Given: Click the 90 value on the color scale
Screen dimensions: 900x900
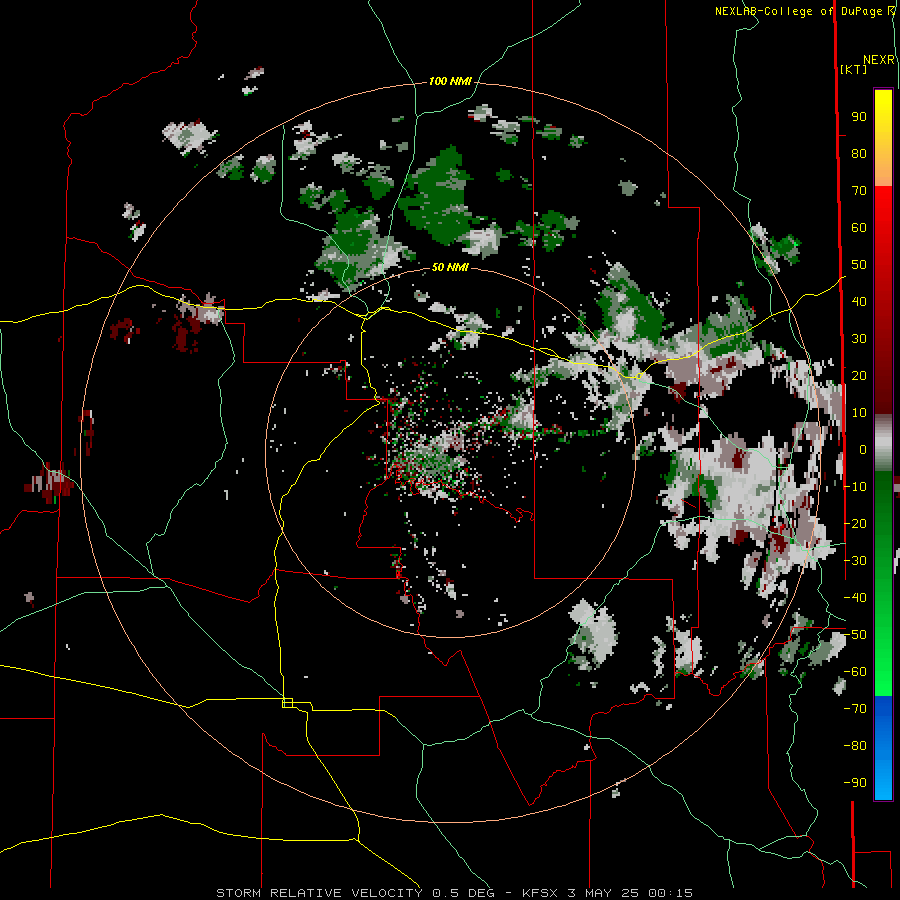Looking at the screenshot, I should pyautogui.click(x=859, y=117).
